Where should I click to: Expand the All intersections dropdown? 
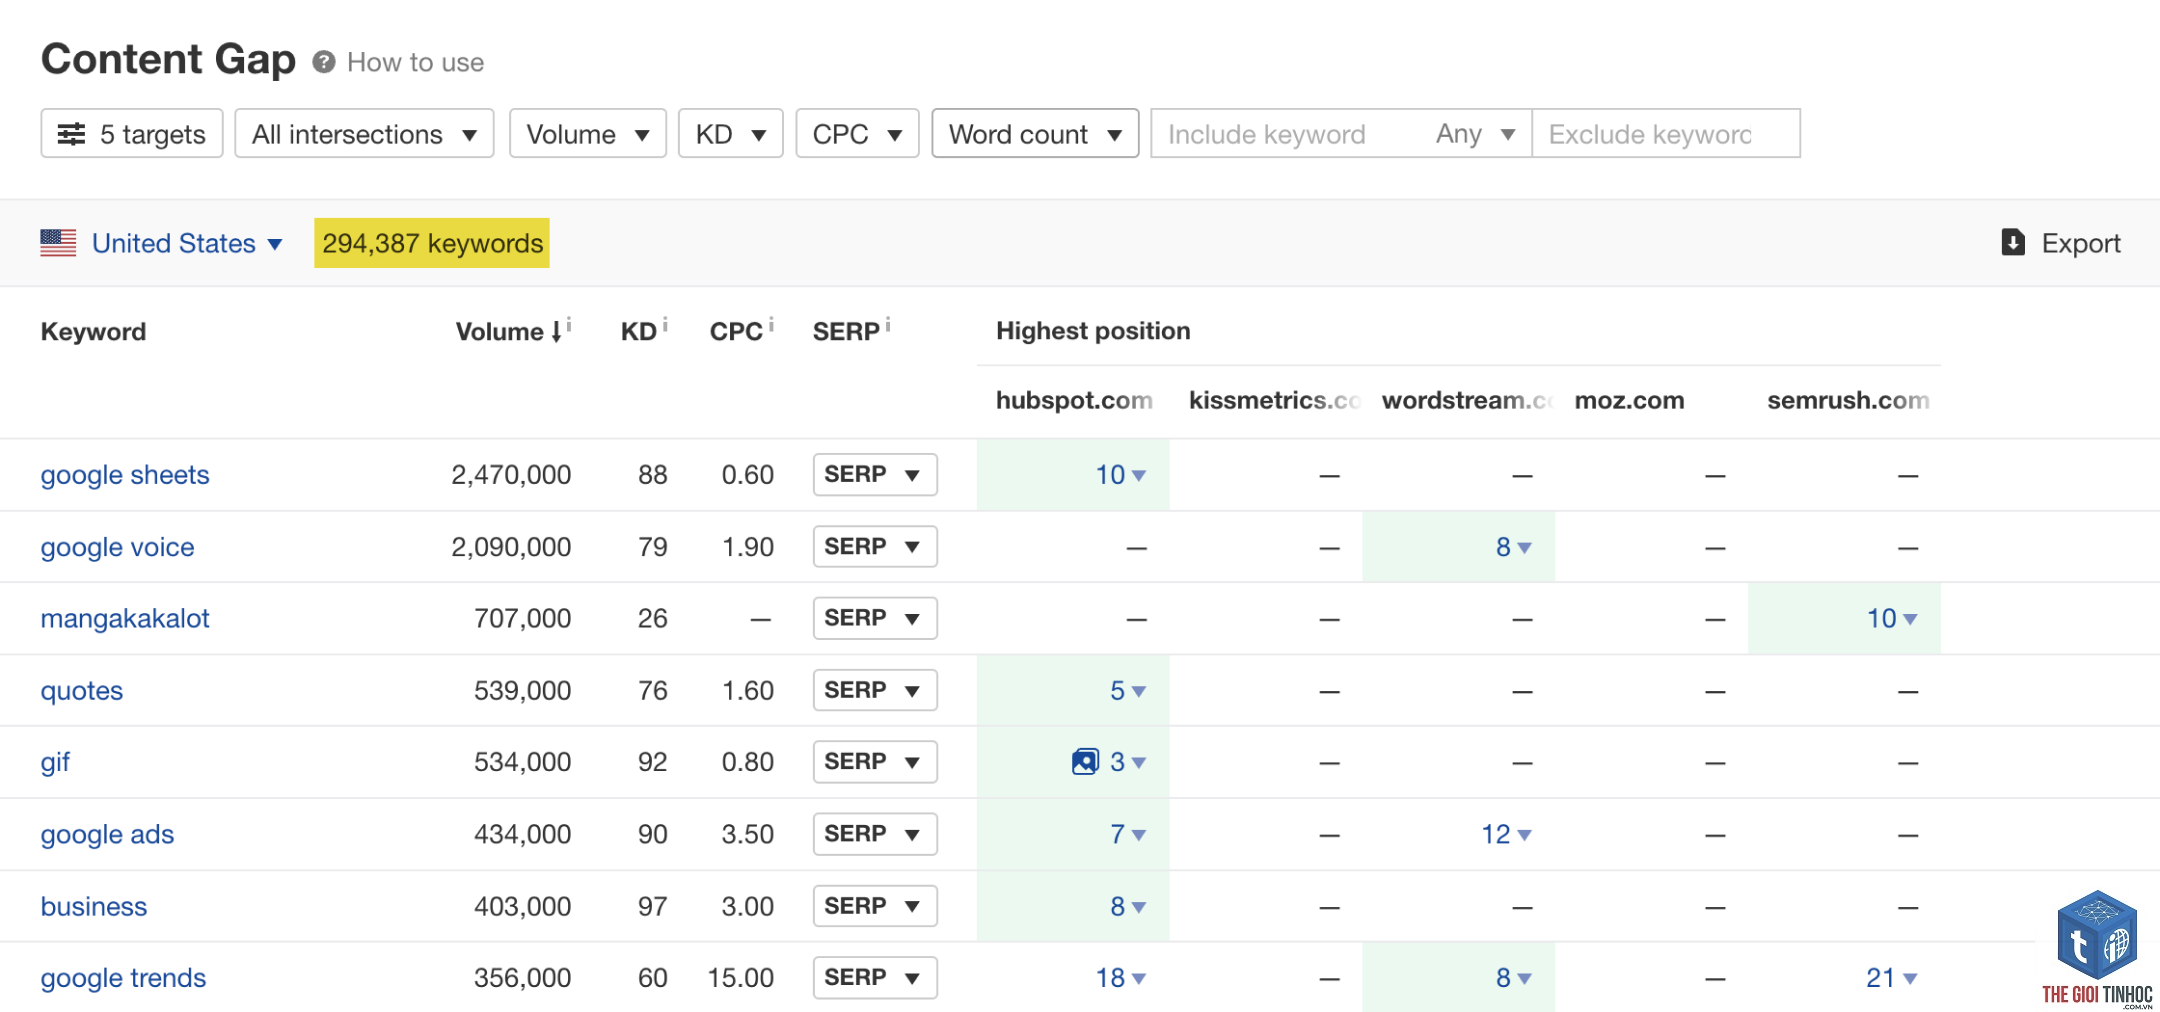point(364,134)
